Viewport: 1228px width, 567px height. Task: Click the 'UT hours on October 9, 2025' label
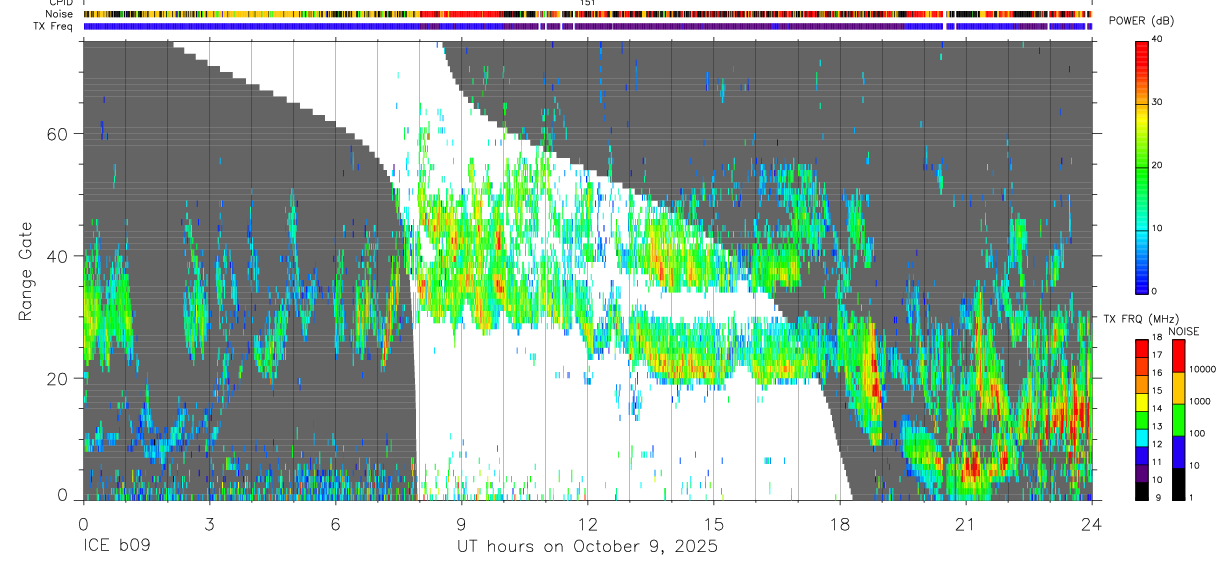pos(587,547)
